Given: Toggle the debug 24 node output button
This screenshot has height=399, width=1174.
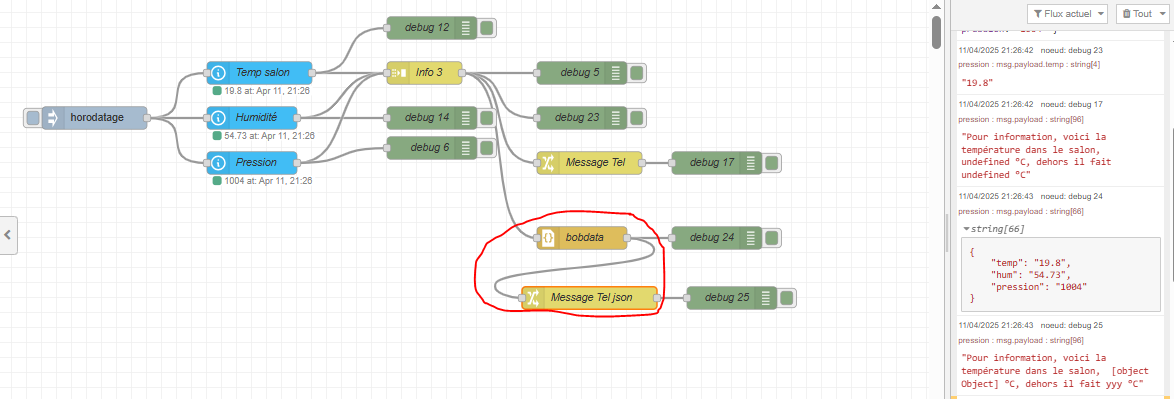Looking at the screenshot, I should click(x=771, y=237).
